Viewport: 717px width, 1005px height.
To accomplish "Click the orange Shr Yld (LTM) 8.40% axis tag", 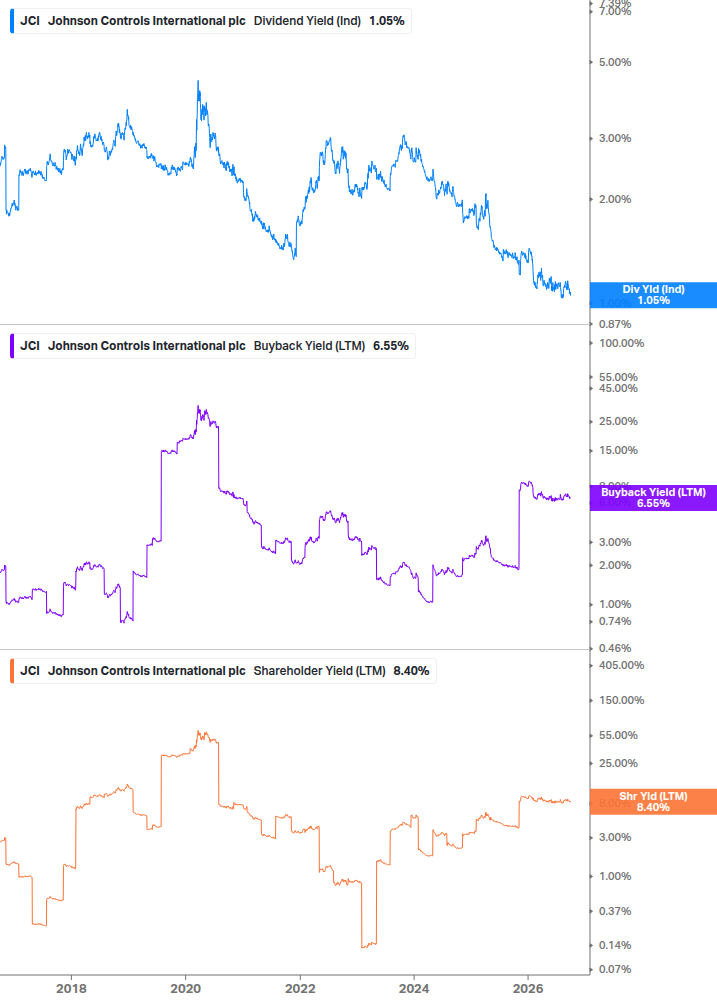I will click(x=653, y=802).
